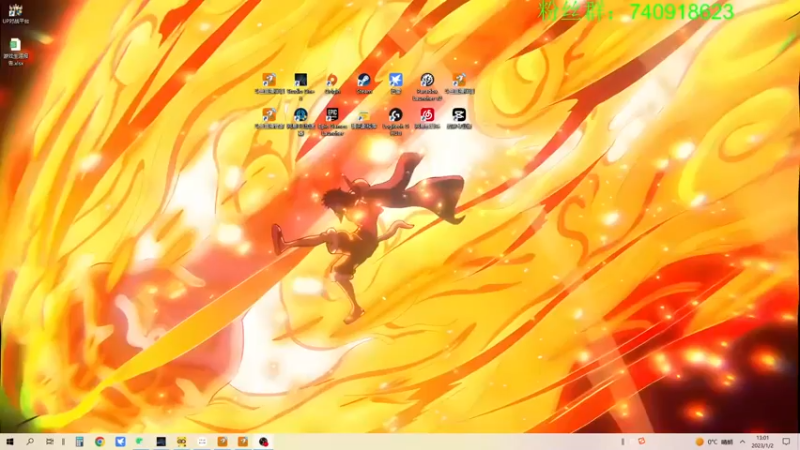Open the blue bird app in taskbar

[120, 442]
